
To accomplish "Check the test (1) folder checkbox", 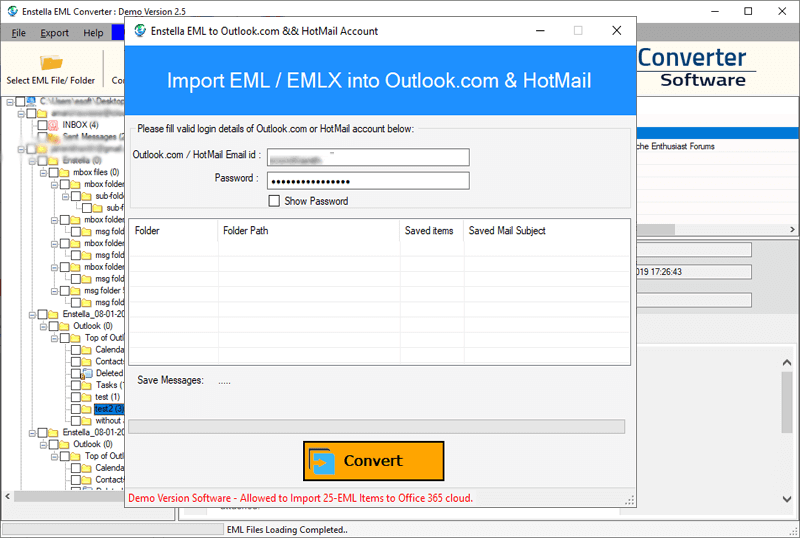I will coord(76,397).
